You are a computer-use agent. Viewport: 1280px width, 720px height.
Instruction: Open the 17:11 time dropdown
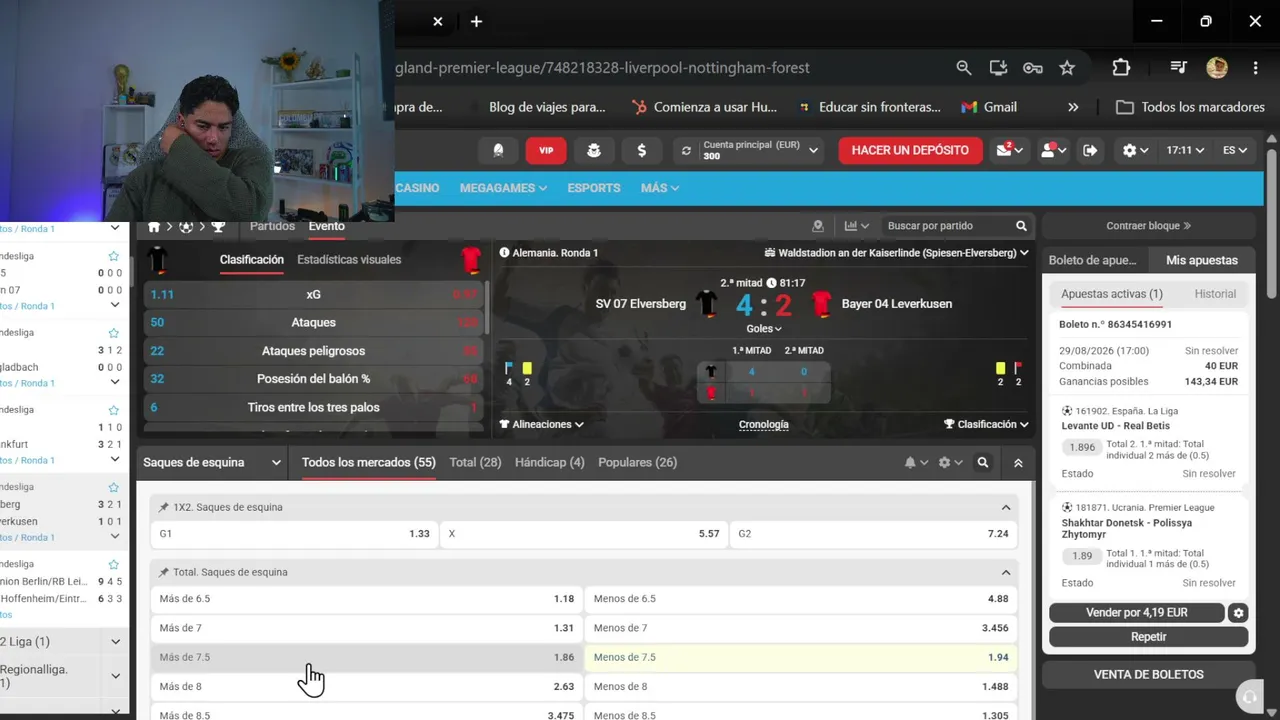(1185, 150)
